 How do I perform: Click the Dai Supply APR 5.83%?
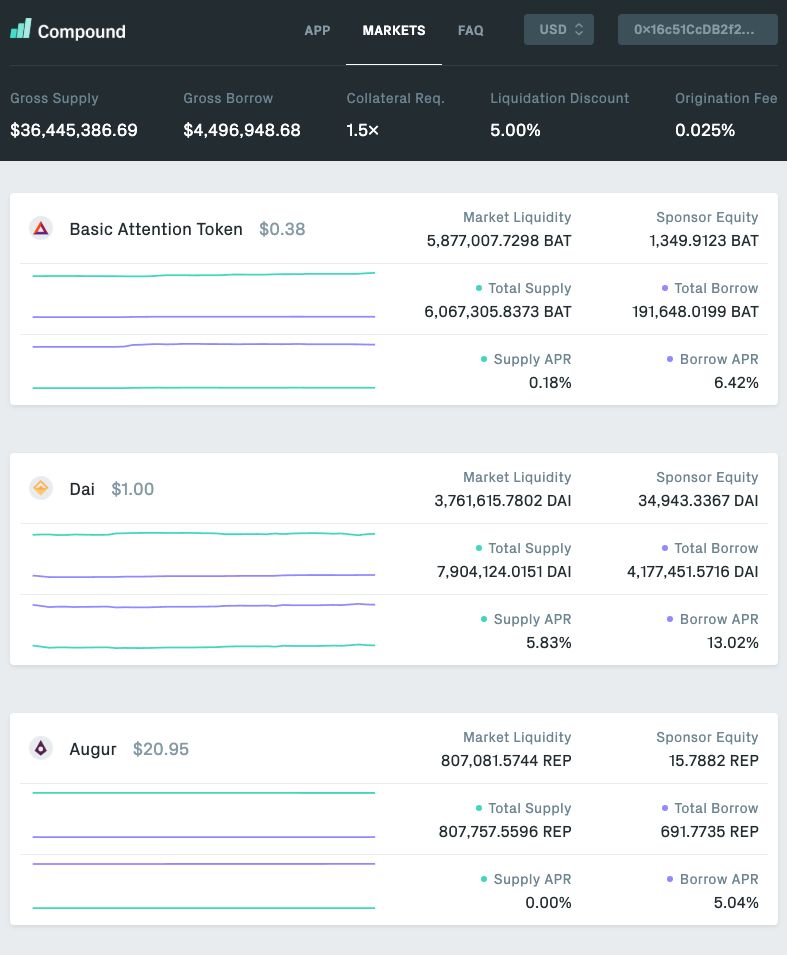pos(549,643)
